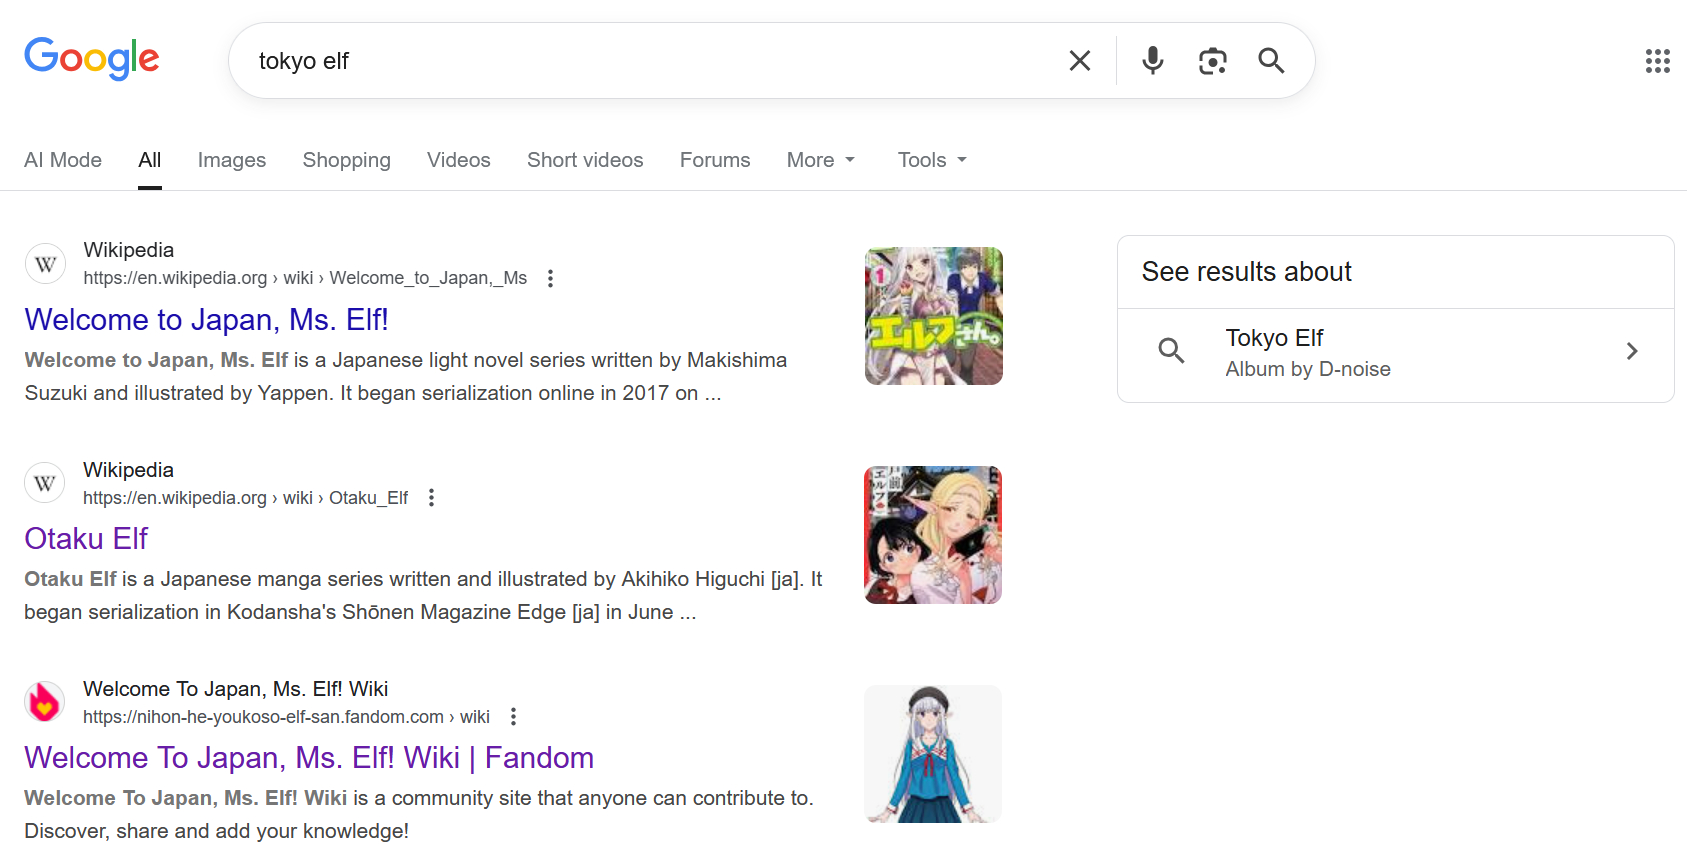Click the "community site that anyone can contribute" snippet

[x=419, y=814]
